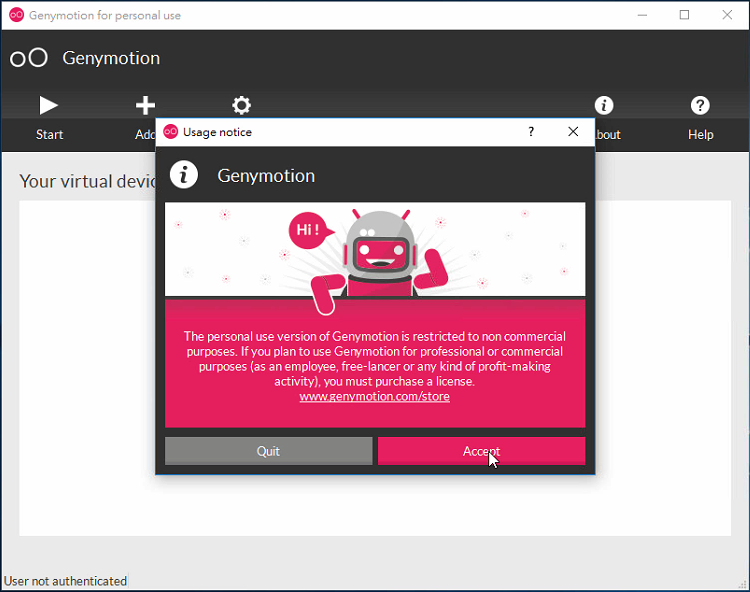The image size is (750, 592).
Task: Click the Start play icon in toolbar
Action: (x=48, y=106)
